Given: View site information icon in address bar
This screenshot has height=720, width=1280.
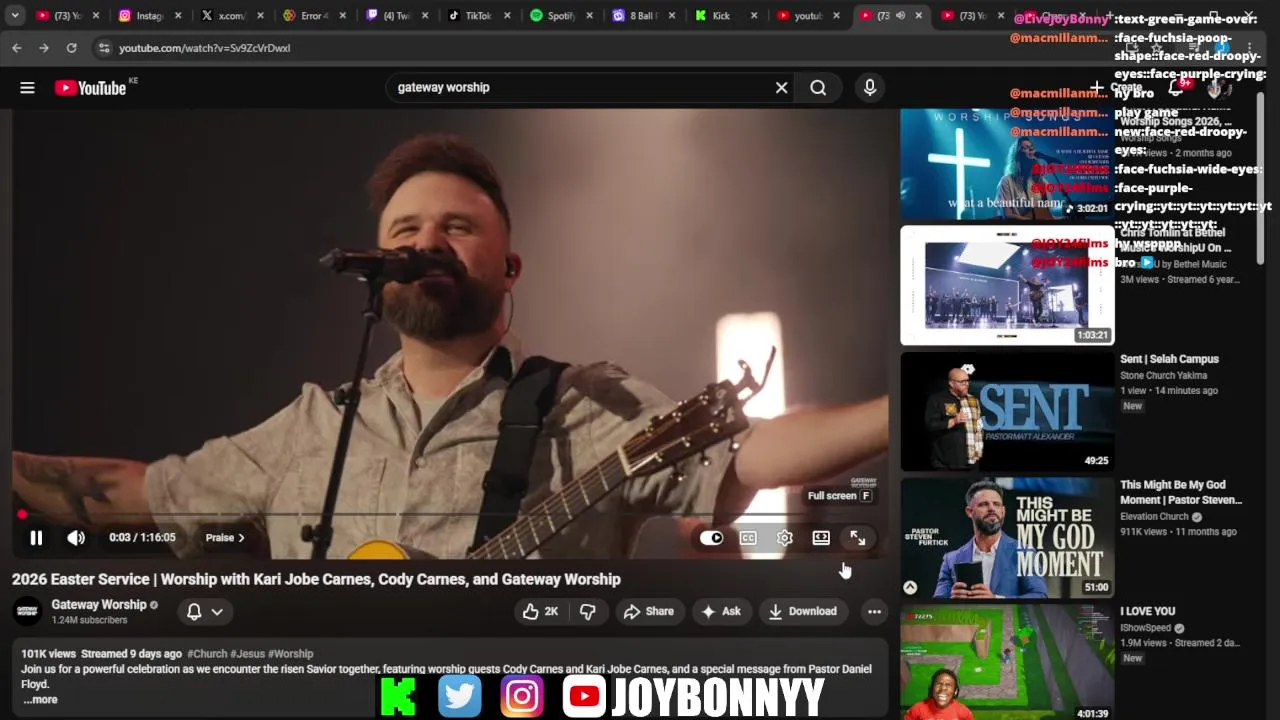Looking at the screenshot, I should [104, 48].
